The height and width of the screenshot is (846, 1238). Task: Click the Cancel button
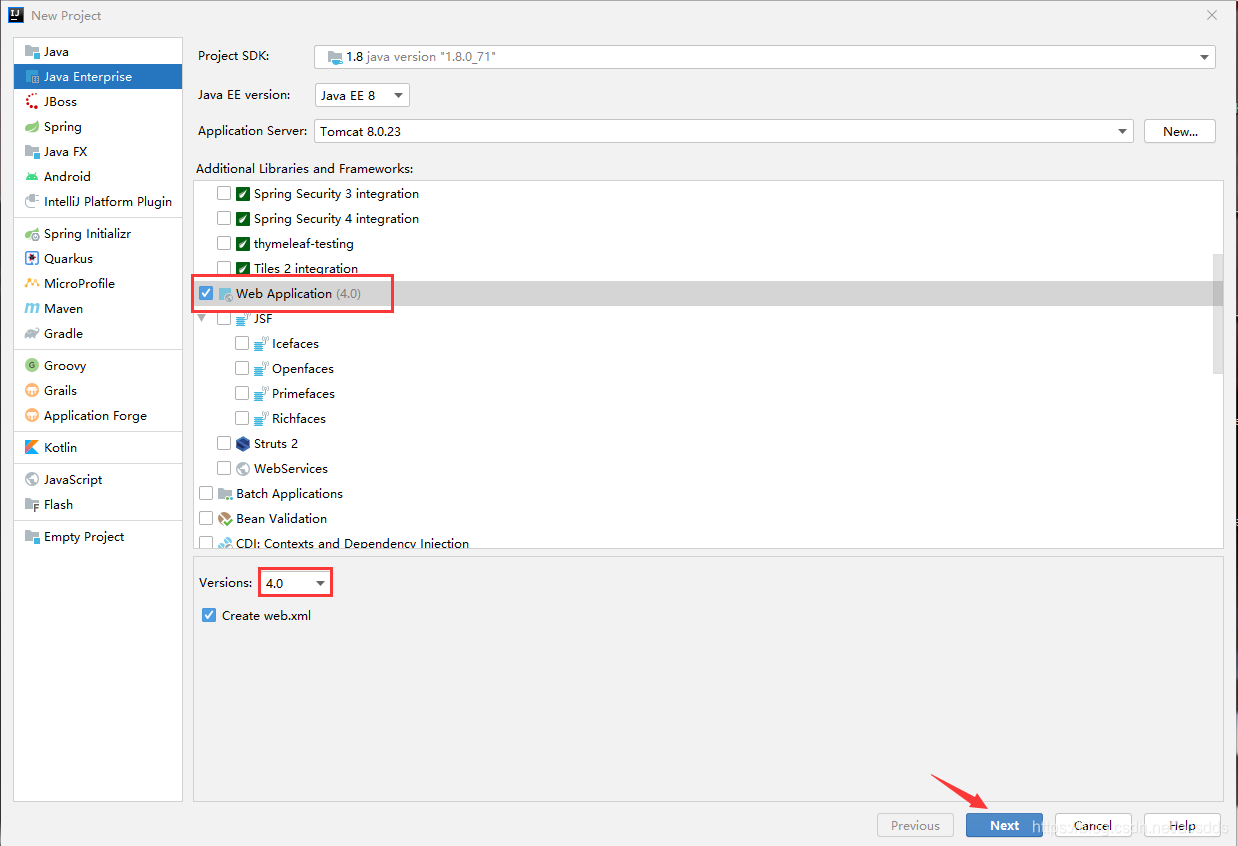[x=1093, y=825]
